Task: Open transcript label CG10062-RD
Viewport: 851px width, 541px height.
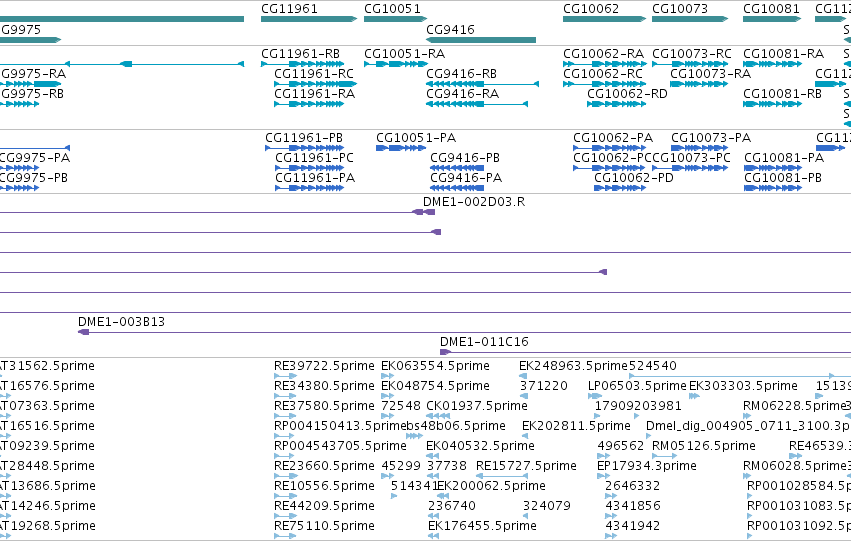Action: pyautogui.click(x=627, y=93)
